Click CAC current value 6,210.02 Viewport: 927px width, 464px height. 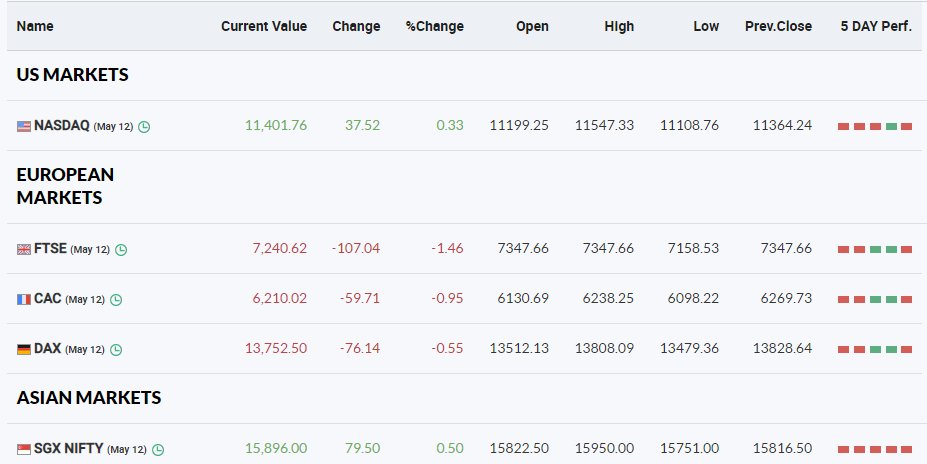[280, 298]
